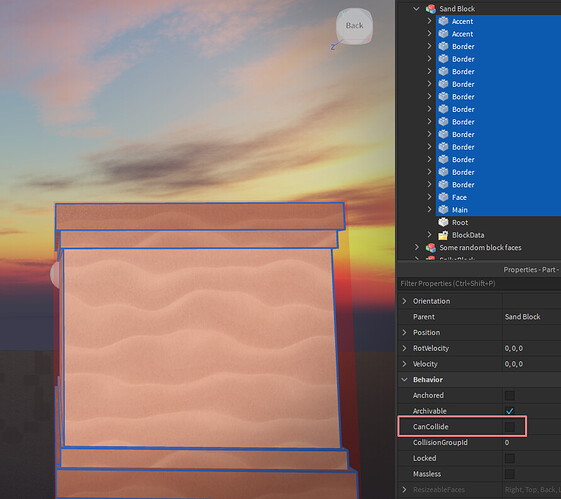Enable the Anchored checkbox
The width and height of the screenshot is (561, 499).
509,395
